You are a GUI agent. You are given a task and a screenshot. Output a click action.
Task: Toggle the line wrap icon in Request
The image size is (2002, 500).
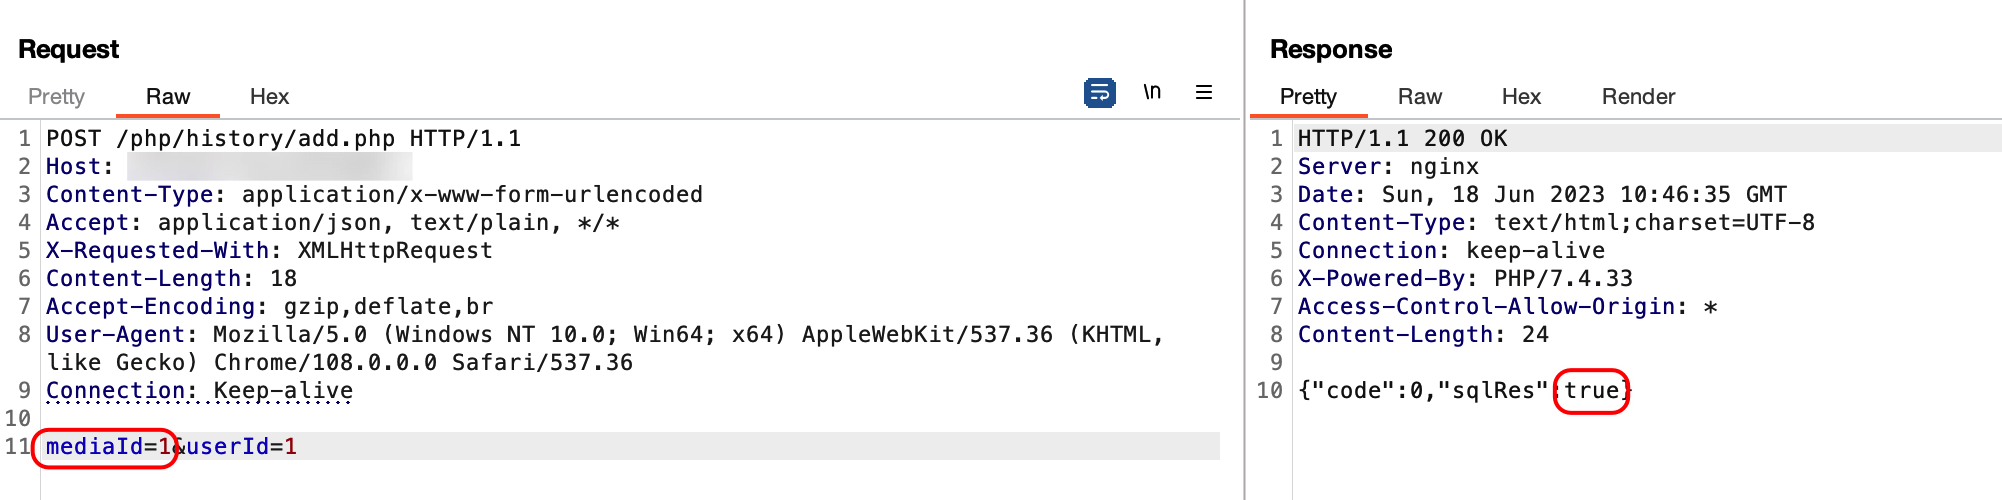(x=1099, y=93)
